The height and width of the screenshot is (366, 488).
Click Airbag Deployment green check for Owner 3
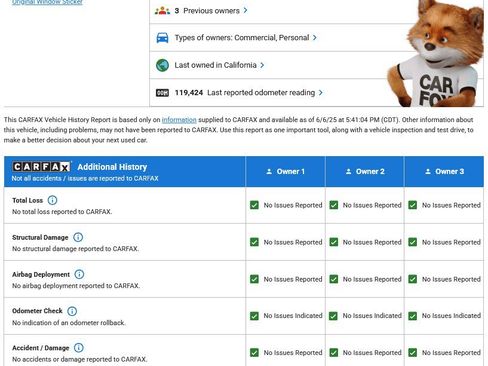pyautogui.click(x=413, y=279)
